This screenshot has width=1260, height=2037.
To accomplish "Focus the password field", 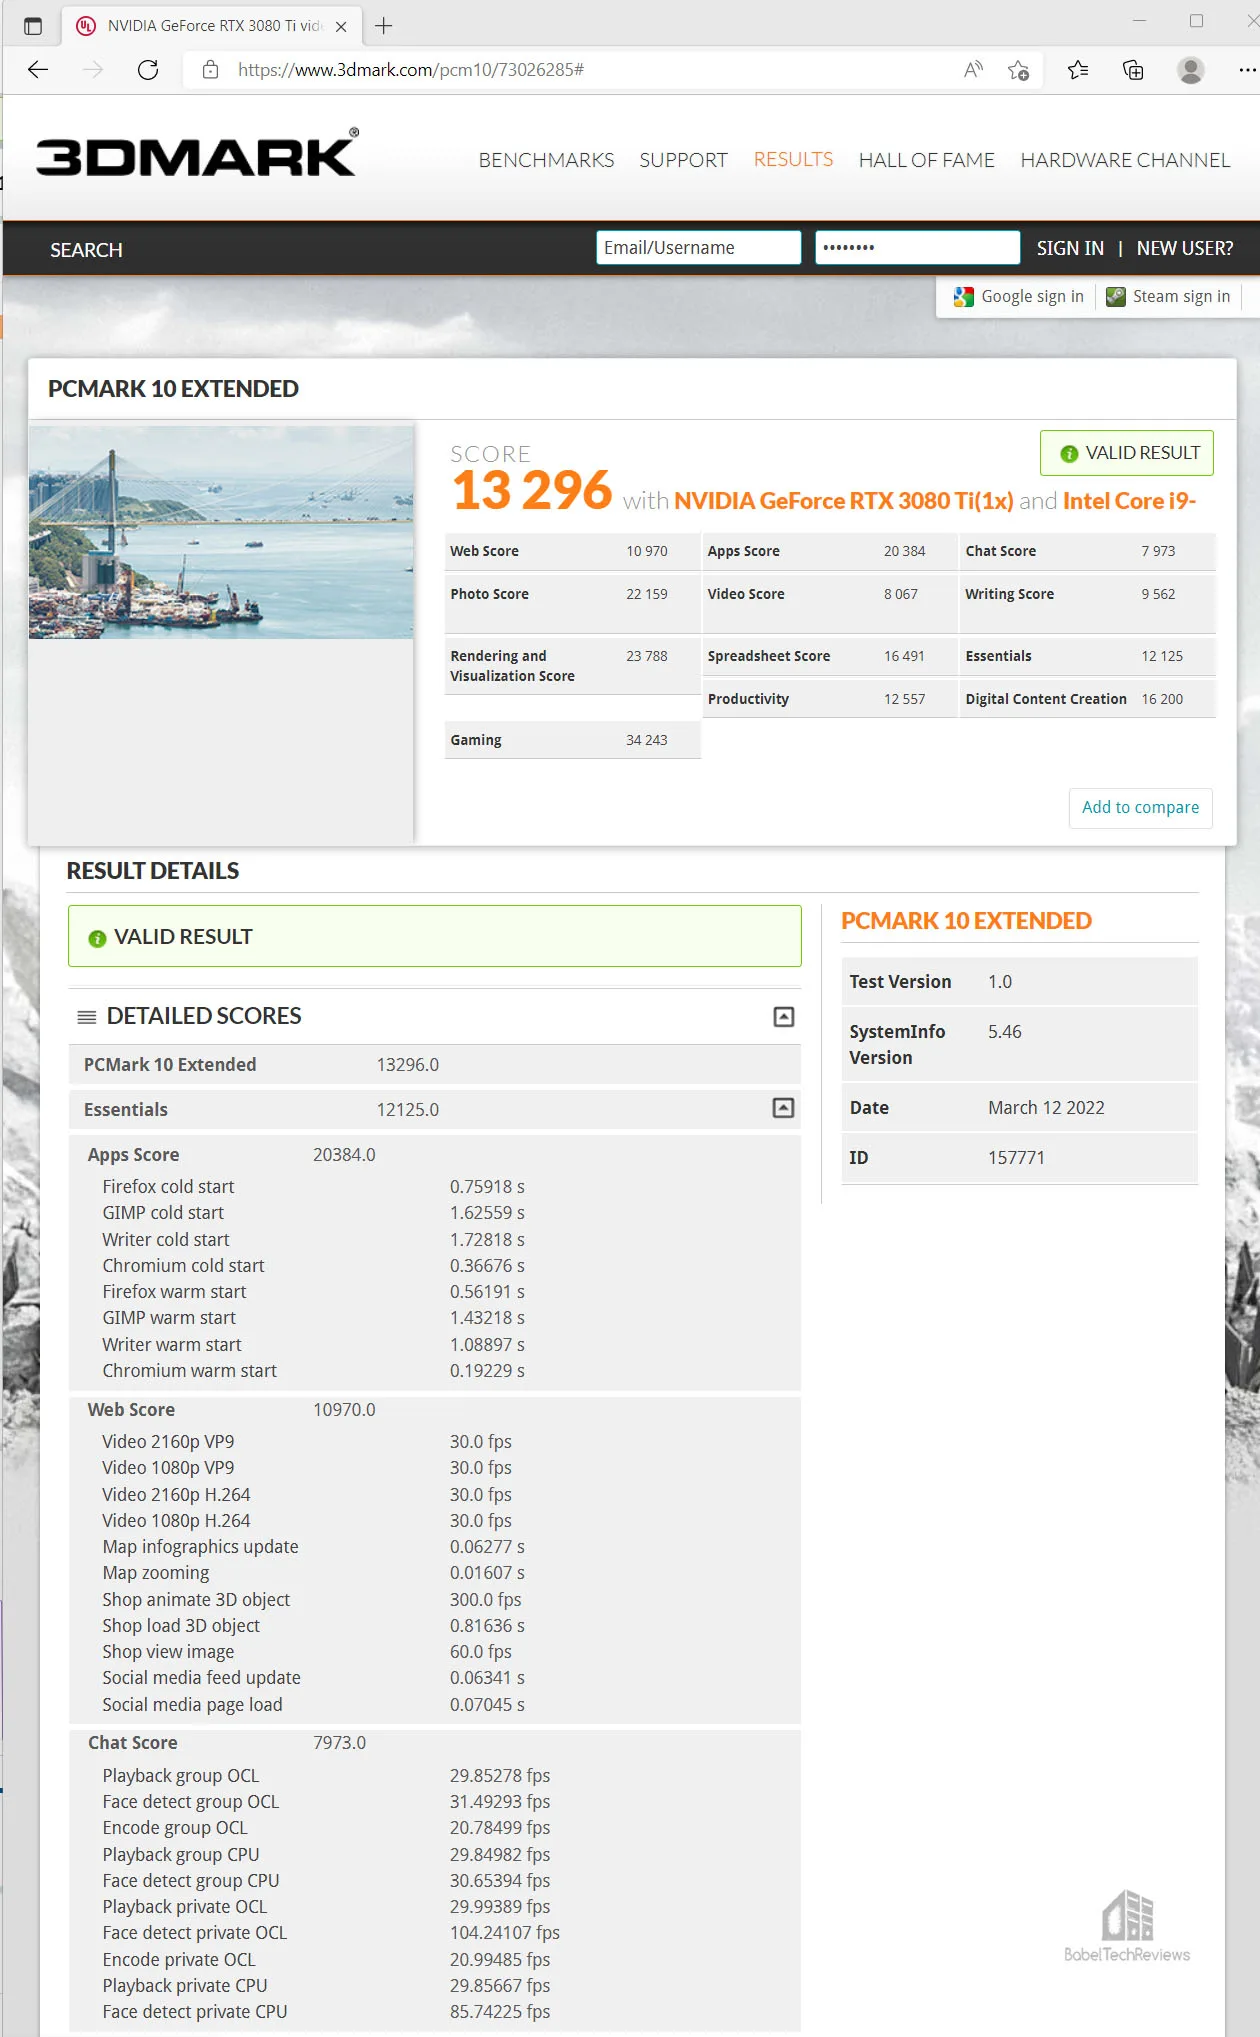I will pyautogui.click(x=917, y=248).
